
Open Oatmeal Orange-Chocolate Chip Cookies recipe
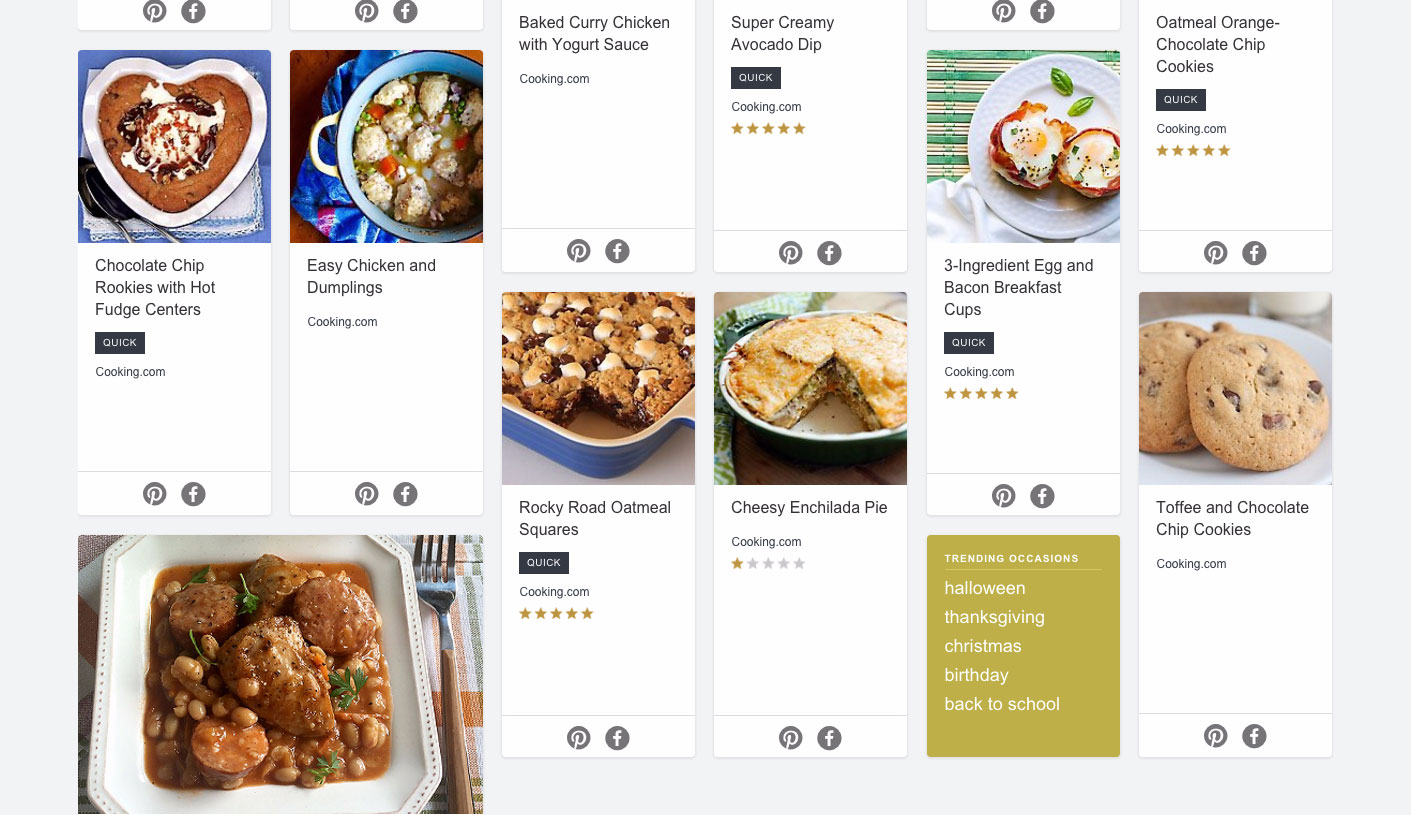tap(1218, 44)
